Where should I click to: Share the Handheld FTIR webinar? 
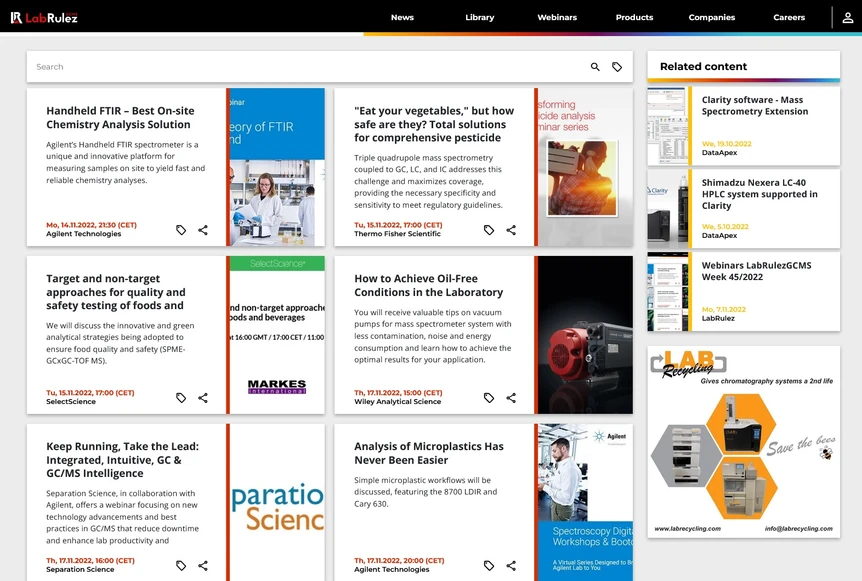click(x=203, y=230)
